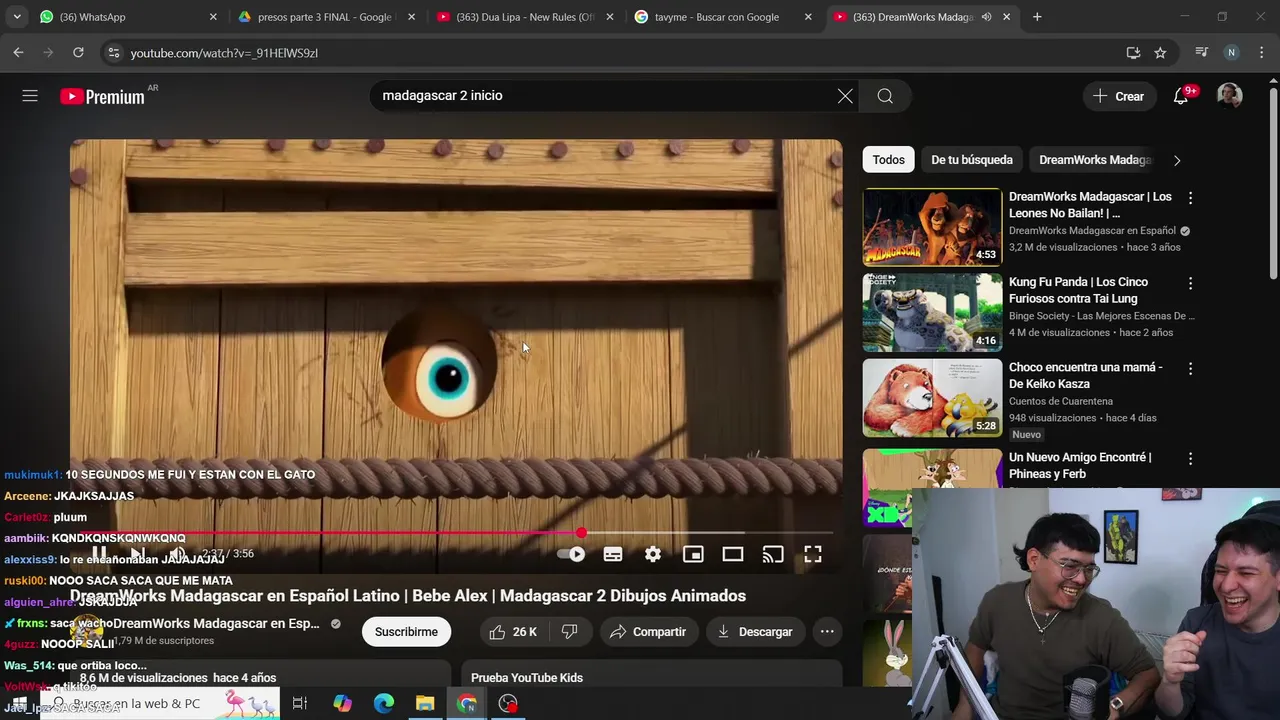The height and width of the screenshot is (720, 1280).
Task: Open a new browser tab
Action: [1037, 17]
